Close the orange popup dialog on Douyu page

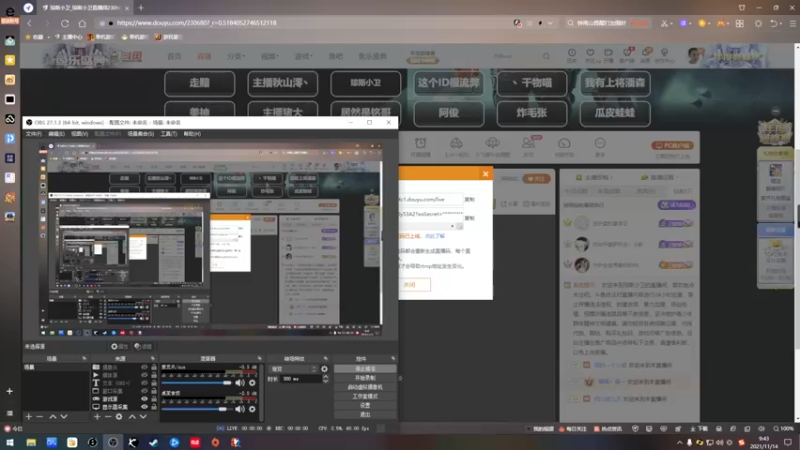[x=486, y=174]
